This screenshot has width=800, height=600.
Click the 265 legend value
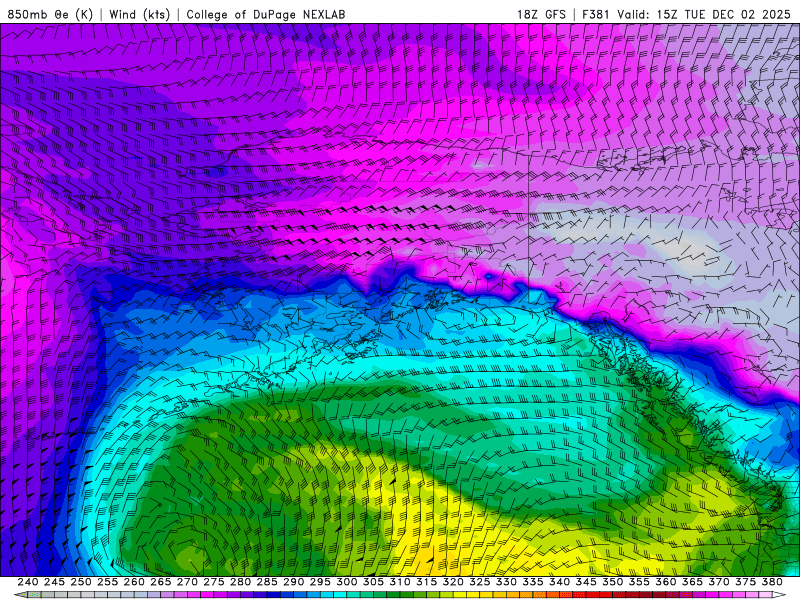pos(160,582)
